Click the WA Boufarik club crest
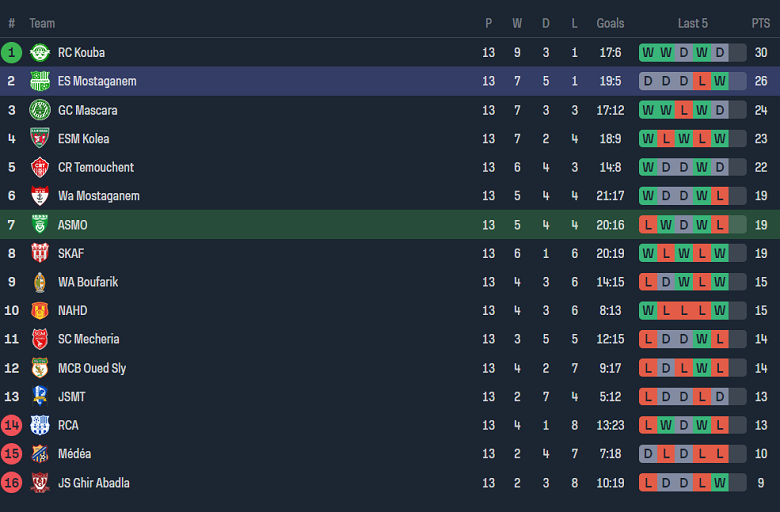Image resolution: width=780 pixels, height=512 pixels. pos(40,282)
